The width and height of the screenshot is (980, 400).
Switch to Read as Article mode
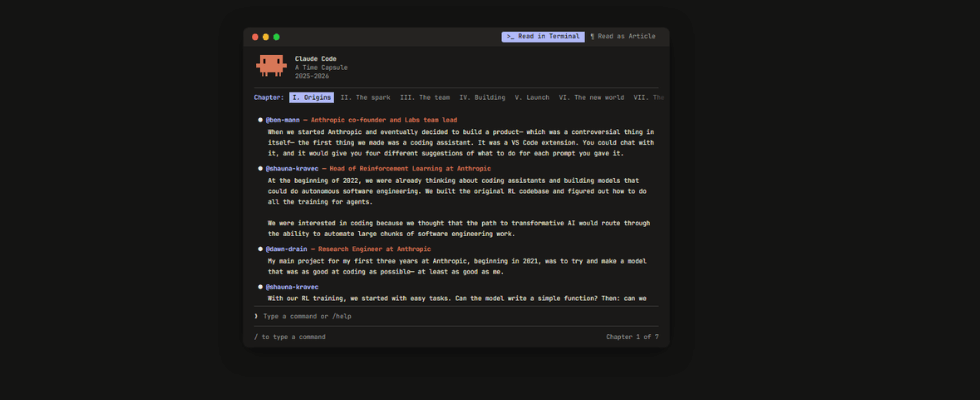pyautogui.click(x=622, y=37)
